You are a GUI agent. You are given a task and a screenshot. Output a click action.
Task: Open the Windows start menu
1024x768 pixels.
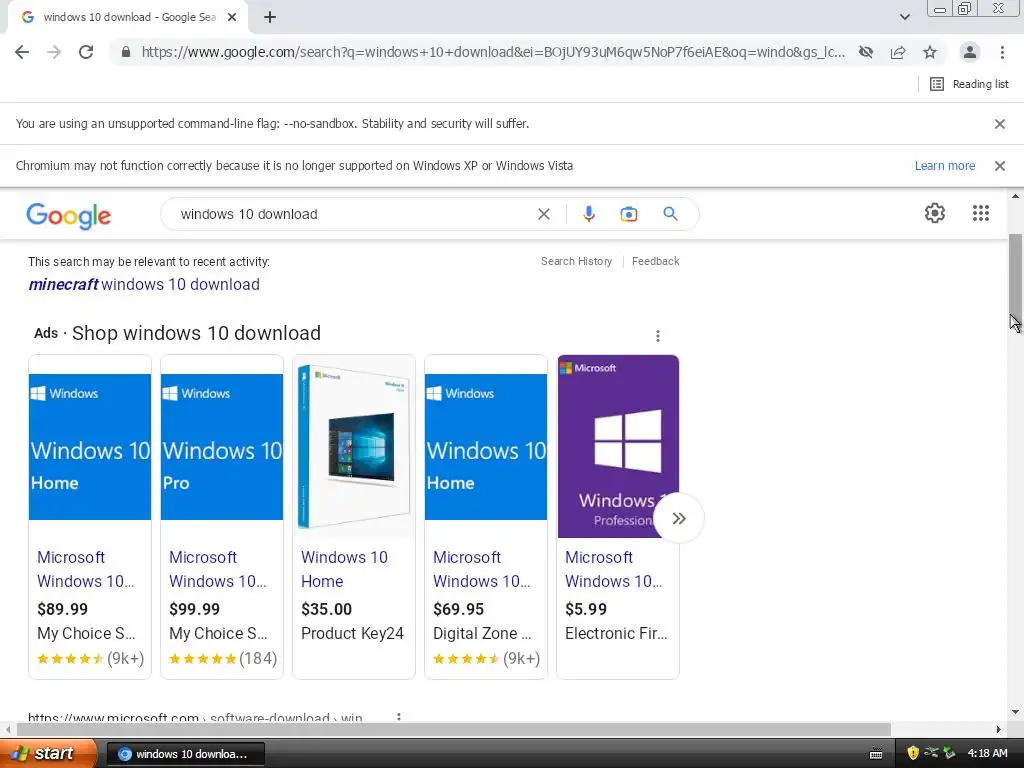click(x=48, y=754)
